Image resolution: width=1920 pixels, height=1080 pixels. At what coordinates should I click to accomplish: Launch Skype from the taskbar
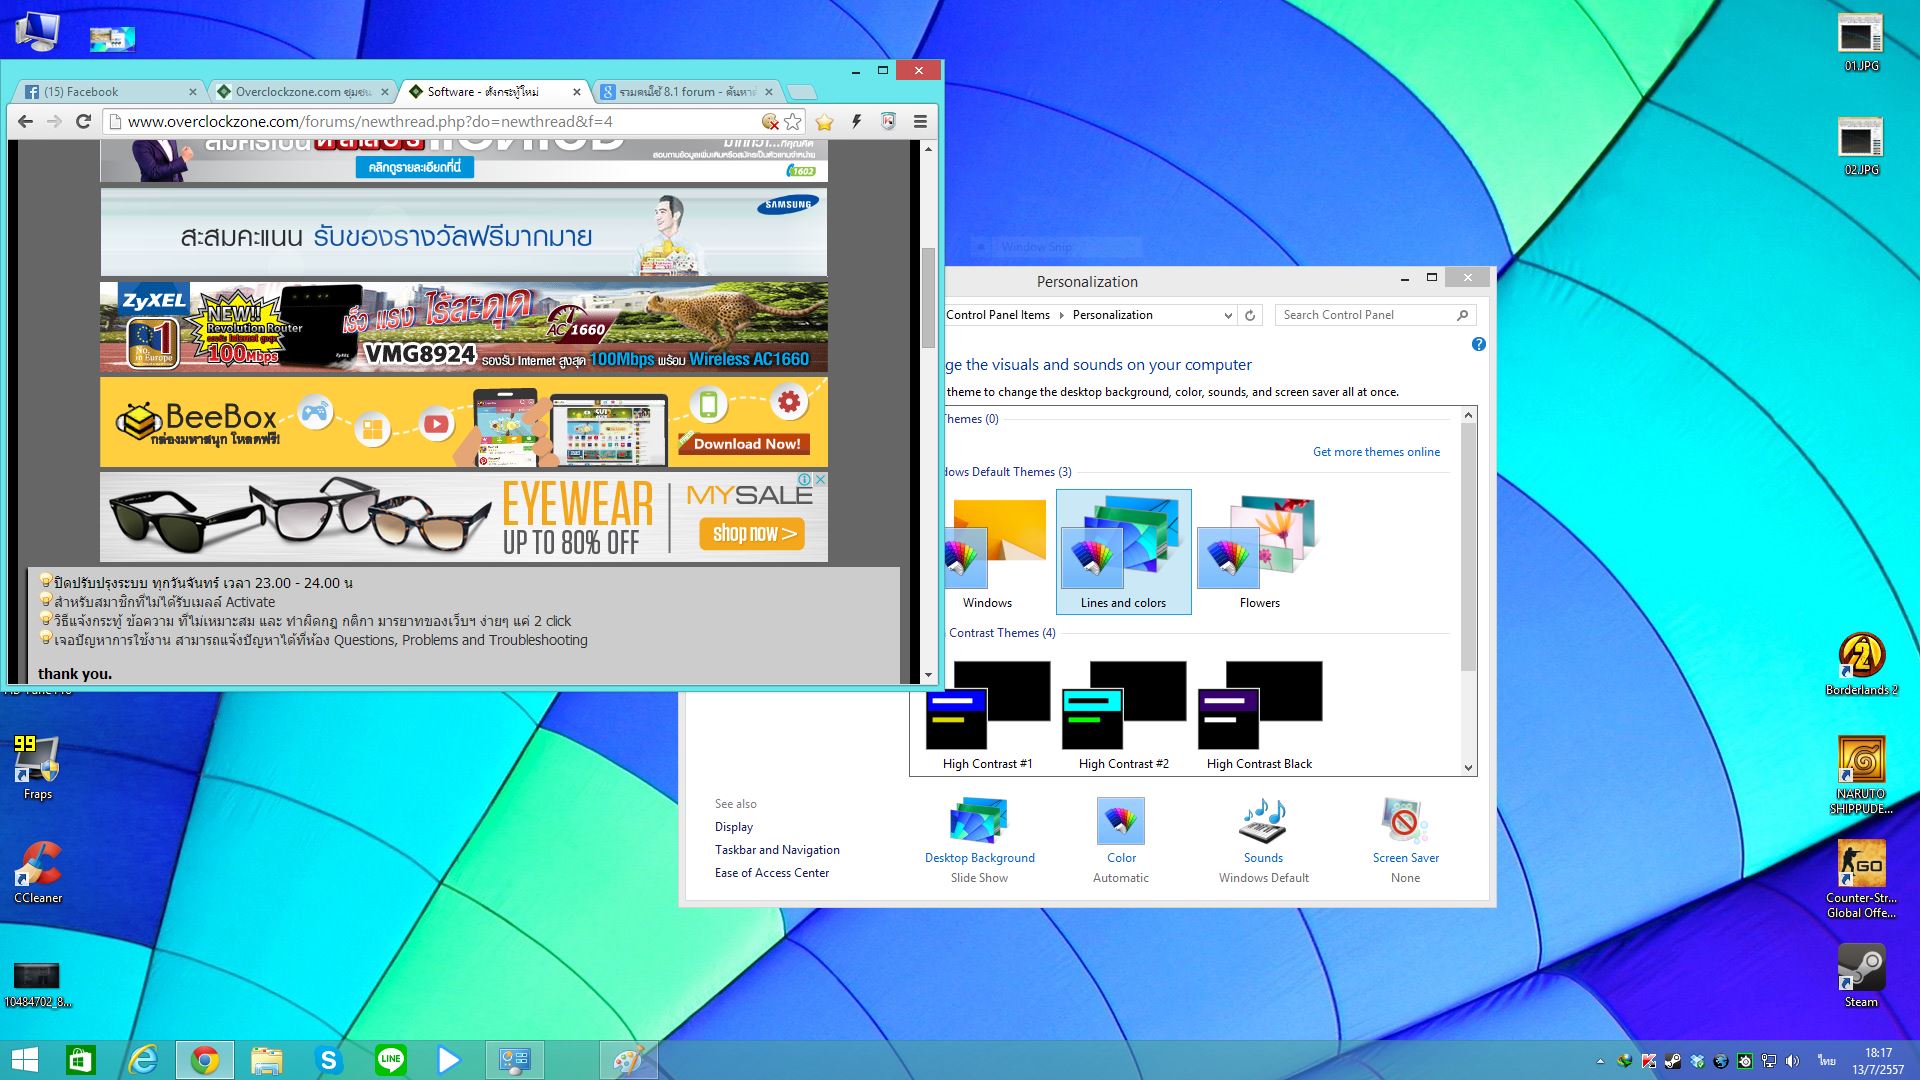coord(328,1060)
